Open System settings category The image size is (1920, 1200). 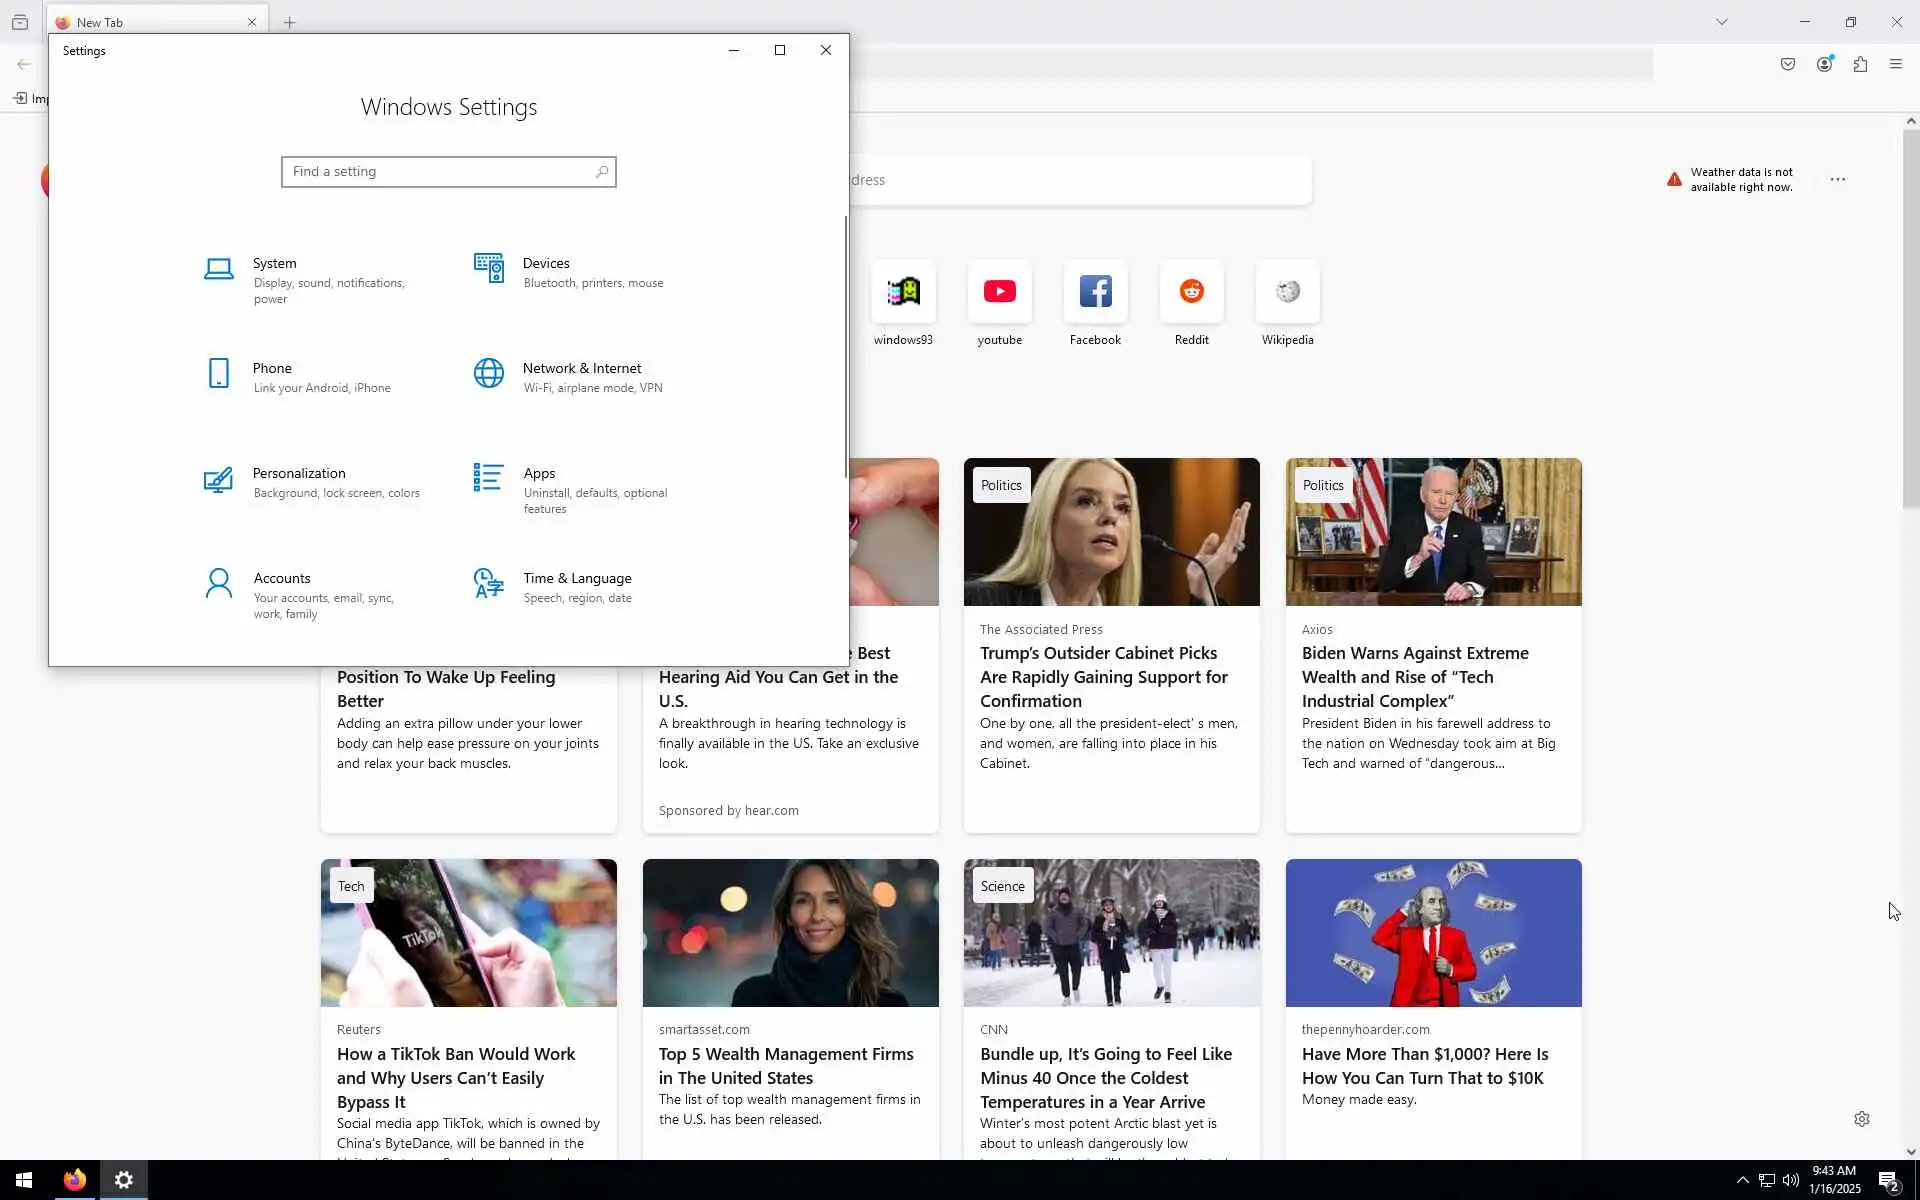[x=274, y=264]
